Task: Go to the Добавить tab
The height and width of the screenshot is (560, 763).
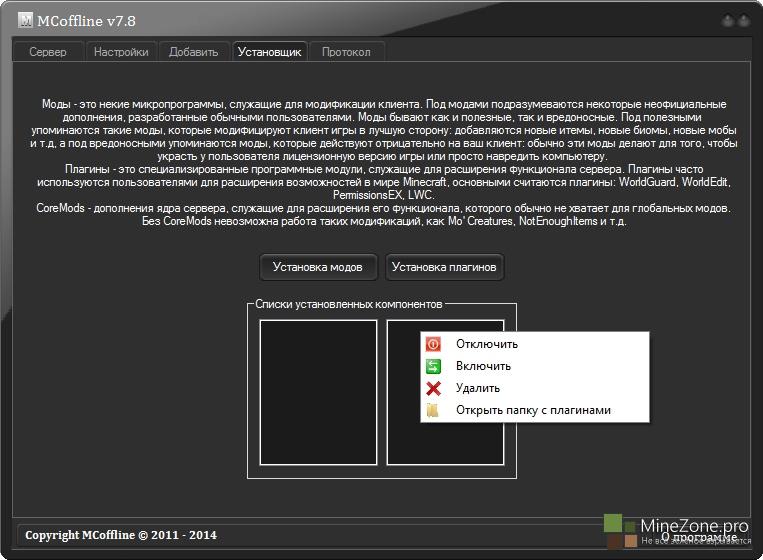Action: (x=193, y=52)
